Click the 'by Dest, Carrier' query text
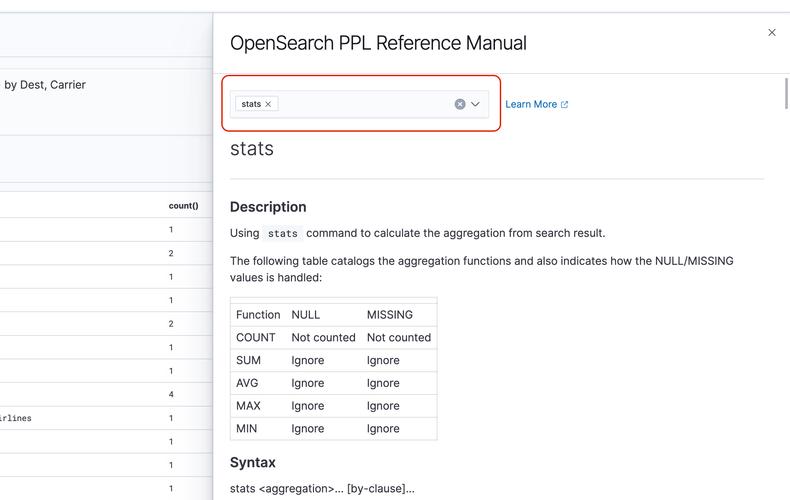The image size is (790, 500). 45,85
